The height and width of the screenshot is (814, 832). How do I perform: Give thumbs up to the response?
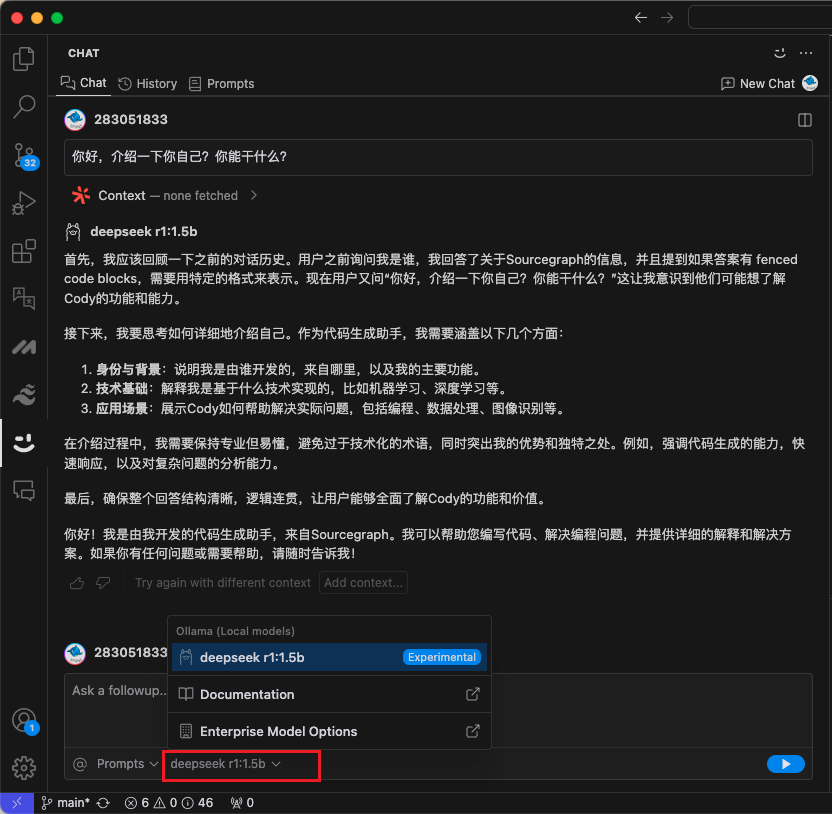(x=77, y=583)
